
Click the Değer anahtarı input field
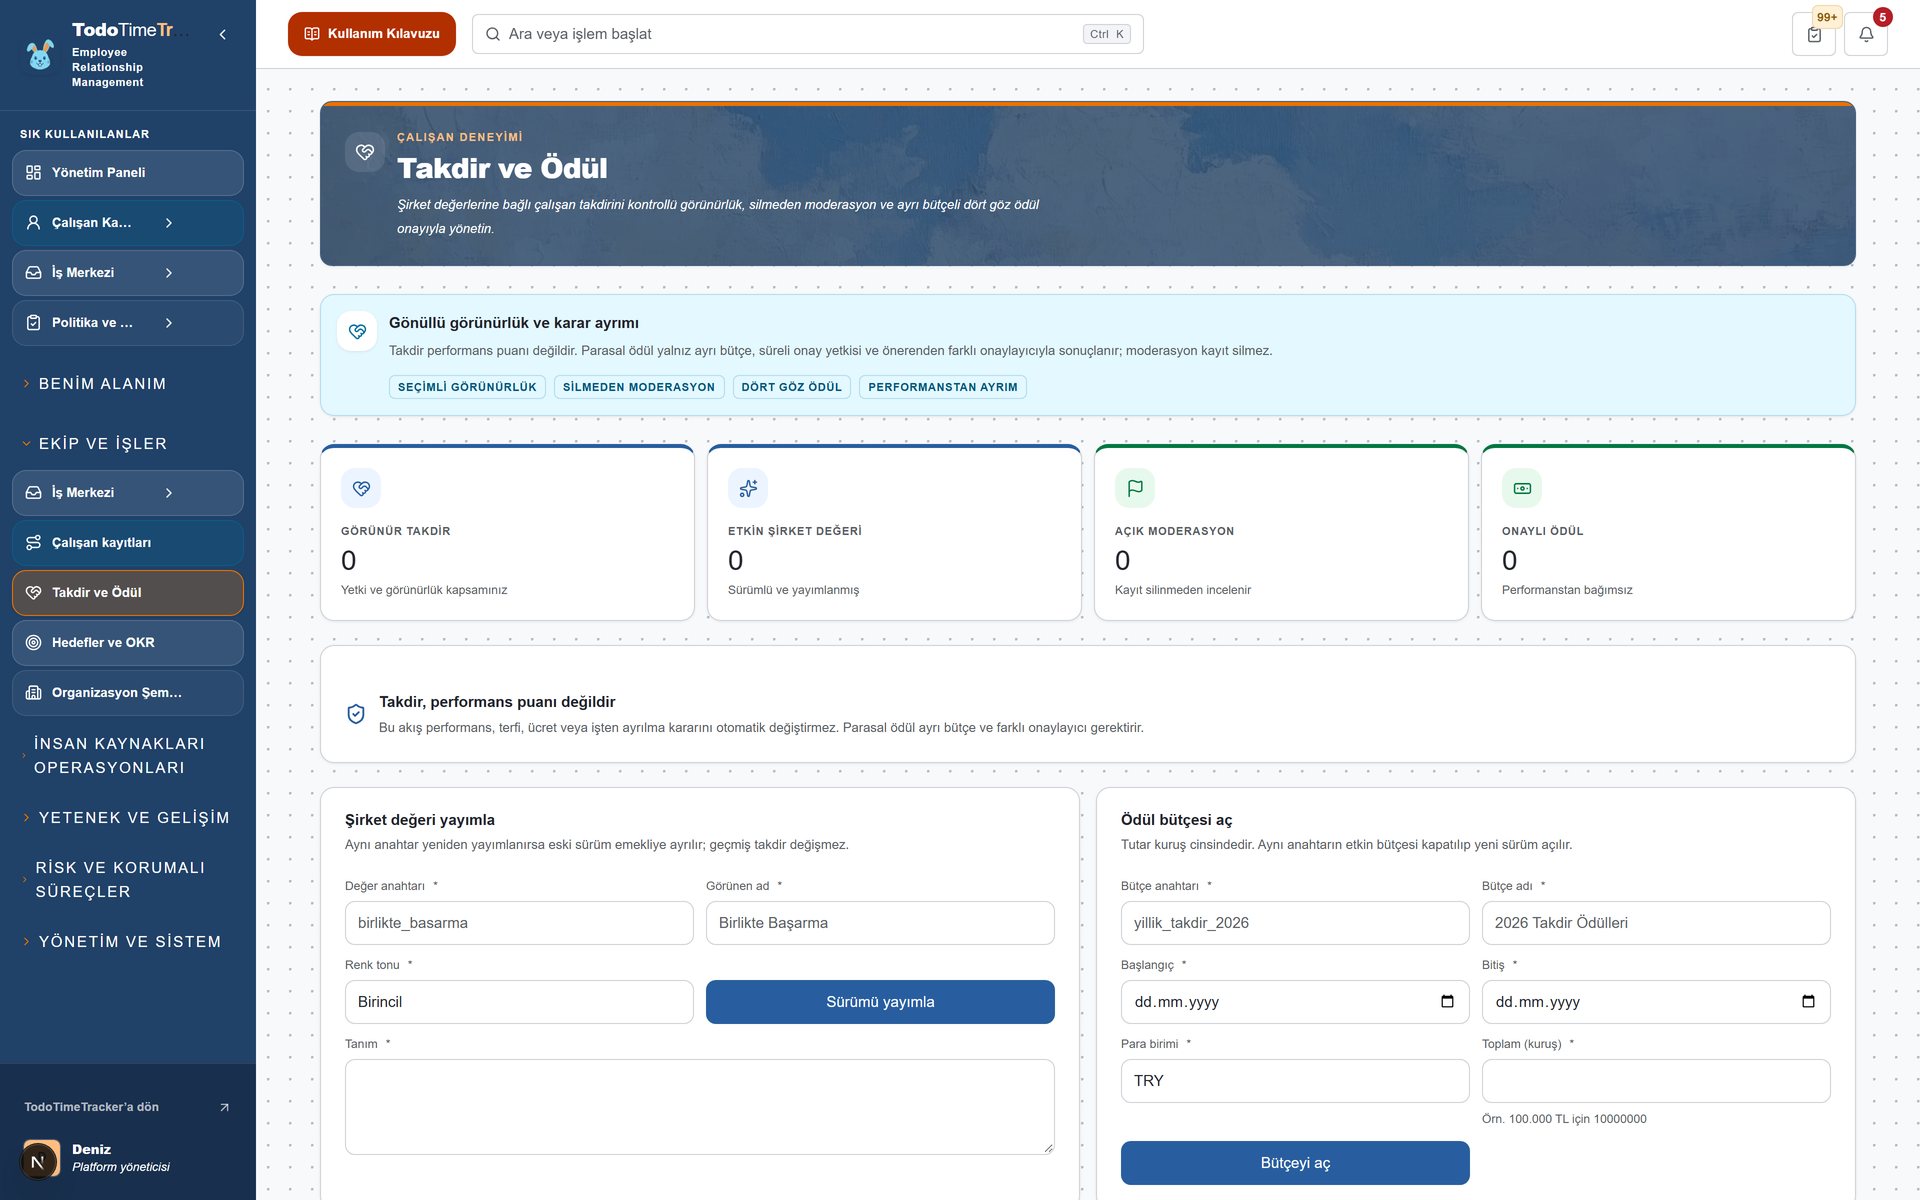click(x=519, y=923)
